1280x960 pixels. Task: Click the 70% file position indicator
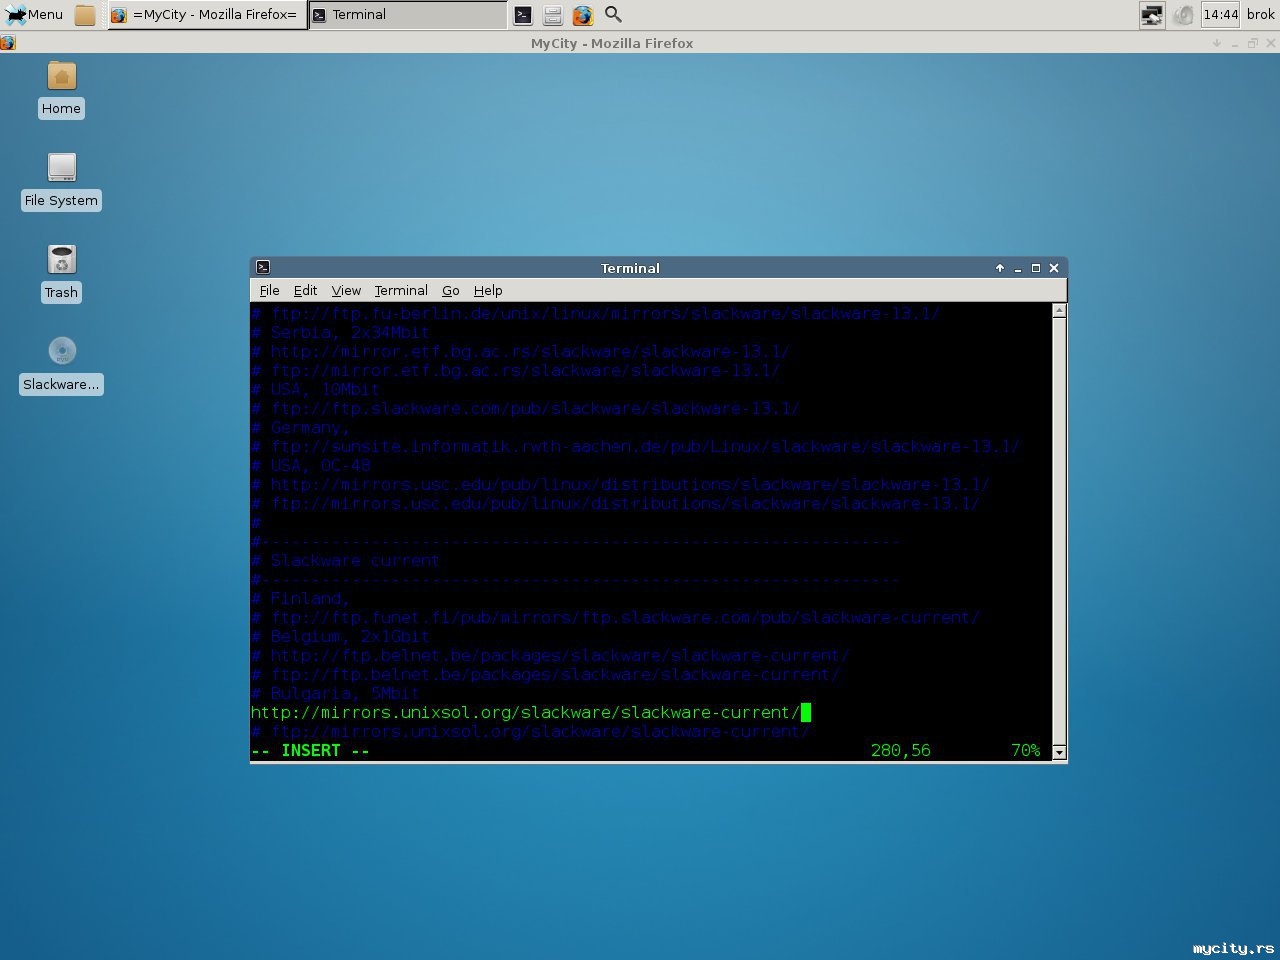pos(1025,750)
